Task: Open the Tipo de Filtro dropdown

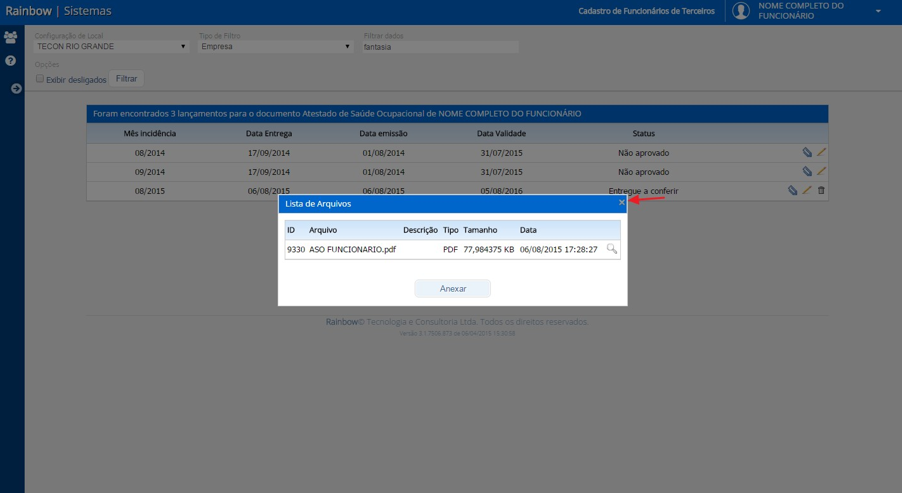Action: 275,47
